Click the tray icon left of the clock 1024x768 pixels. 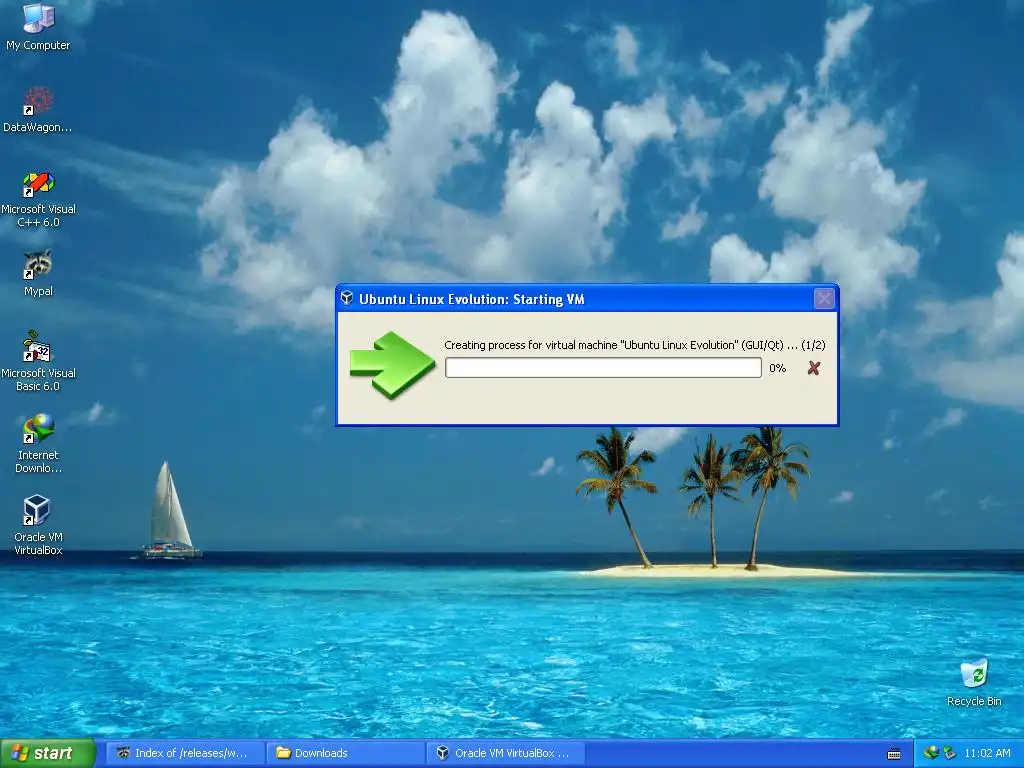[950, 753]
